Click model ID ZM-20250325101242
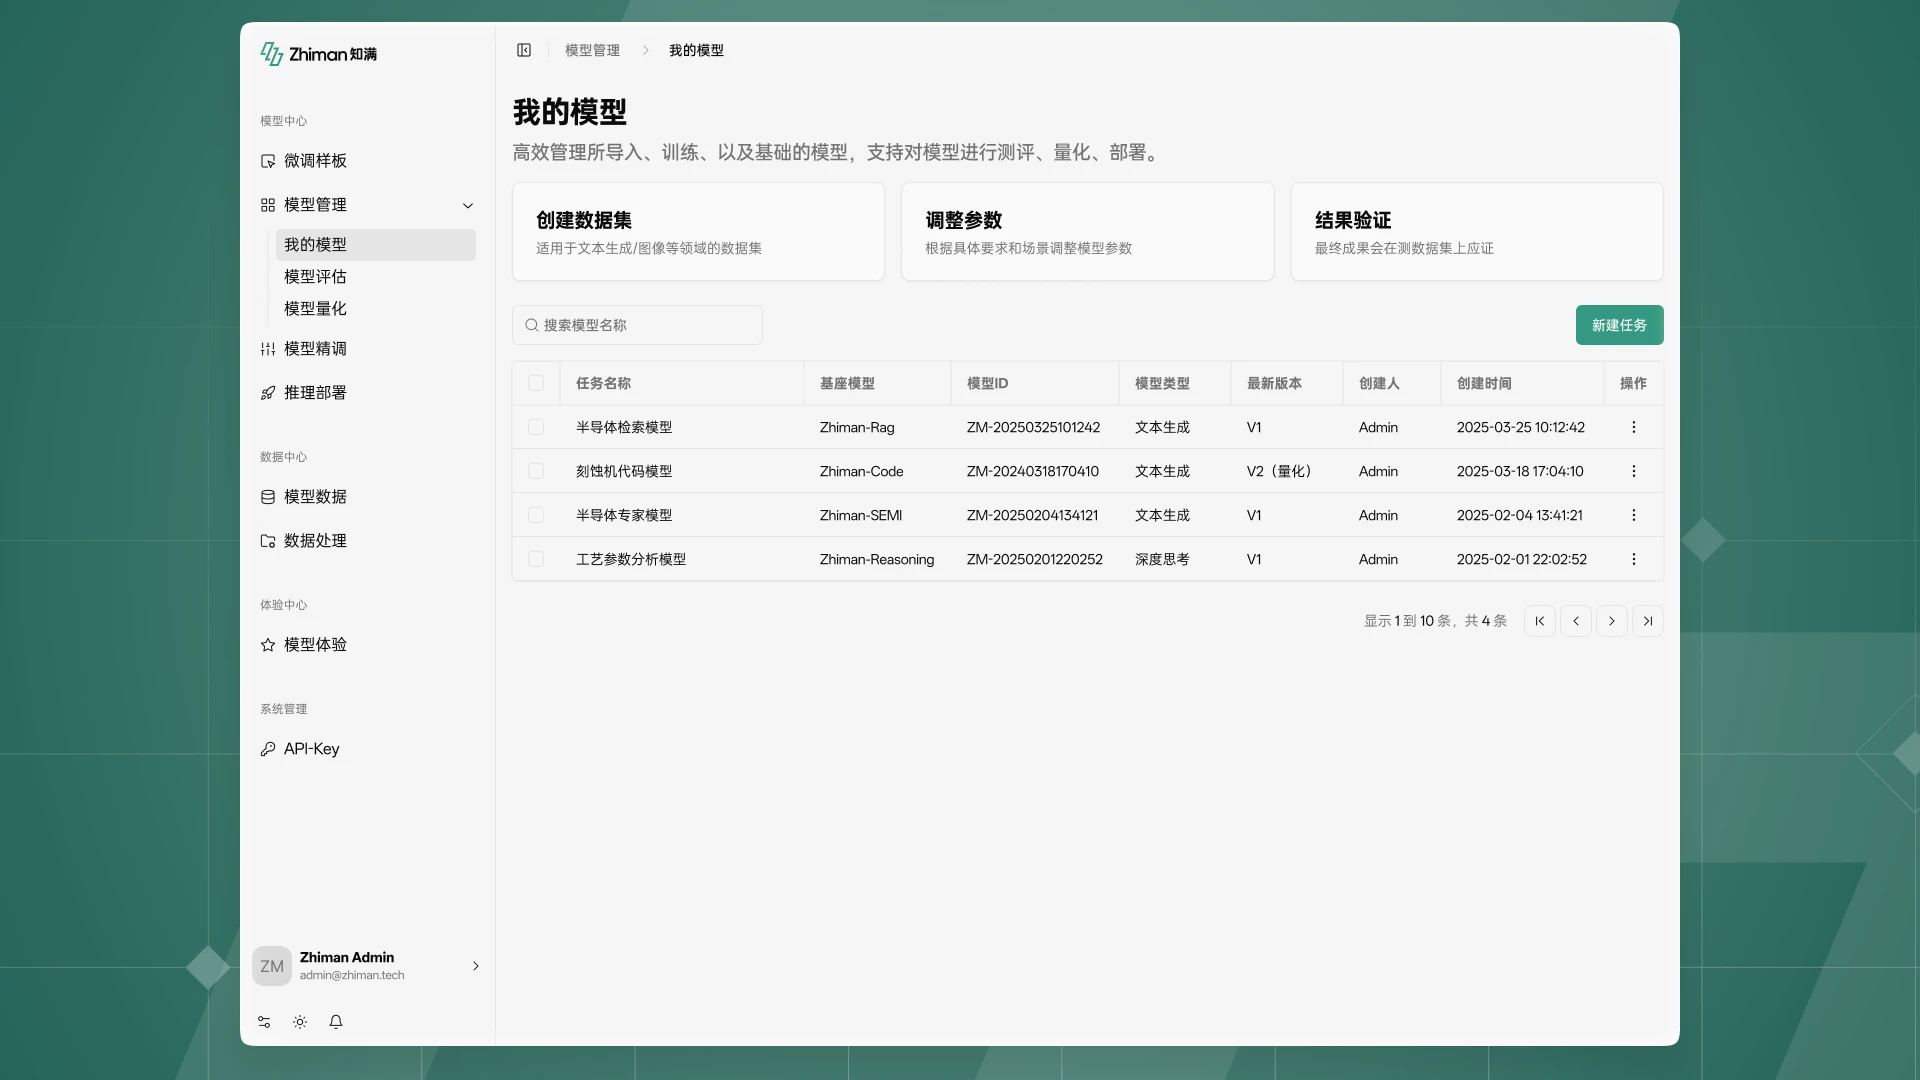 tap(1033, 427)
